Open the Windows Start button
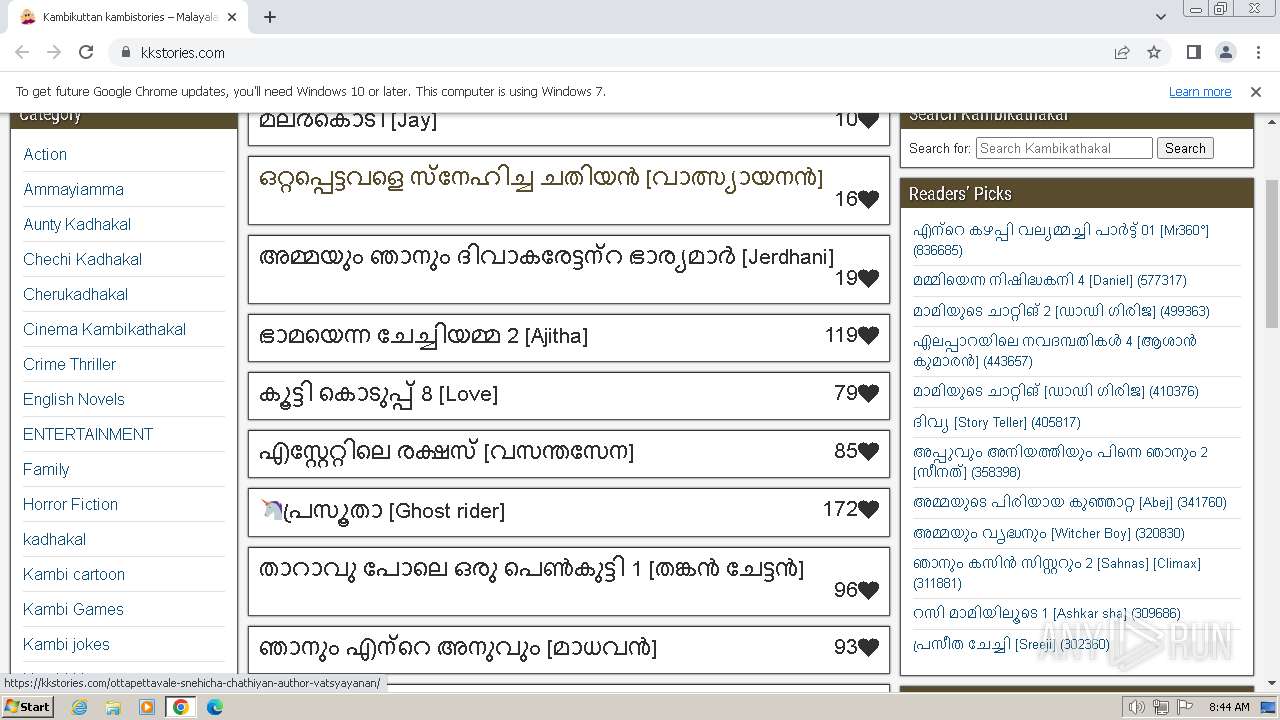Screen dimensions: 1280x720 pos(27,706)
